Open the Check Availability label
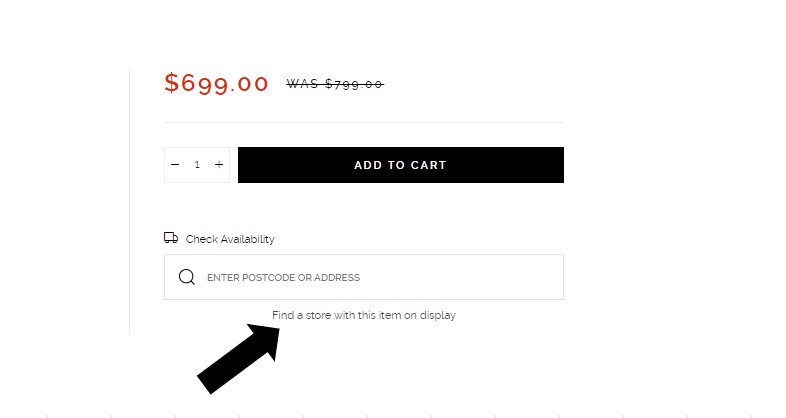This screenshot has width=786, height=418. coord(230,239)
